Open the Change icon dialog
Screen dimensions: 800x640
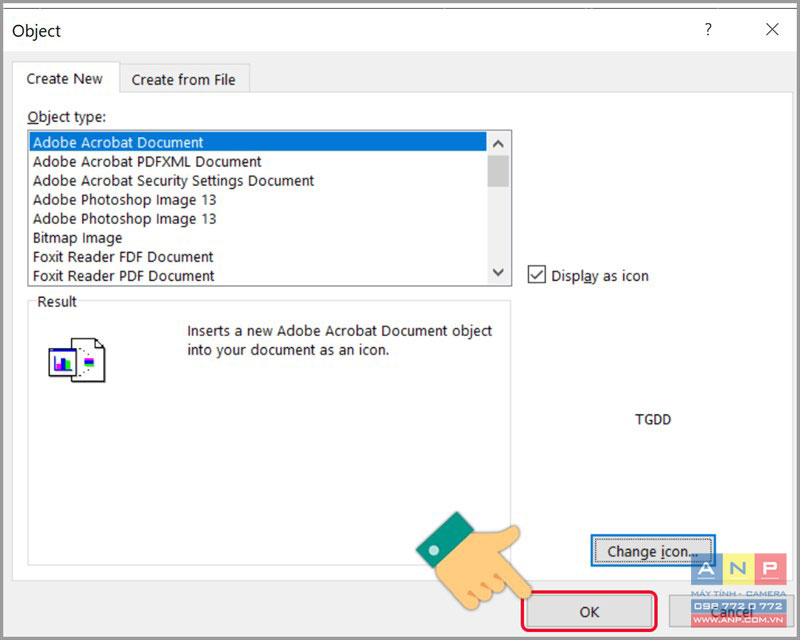[x=653, y=551]
